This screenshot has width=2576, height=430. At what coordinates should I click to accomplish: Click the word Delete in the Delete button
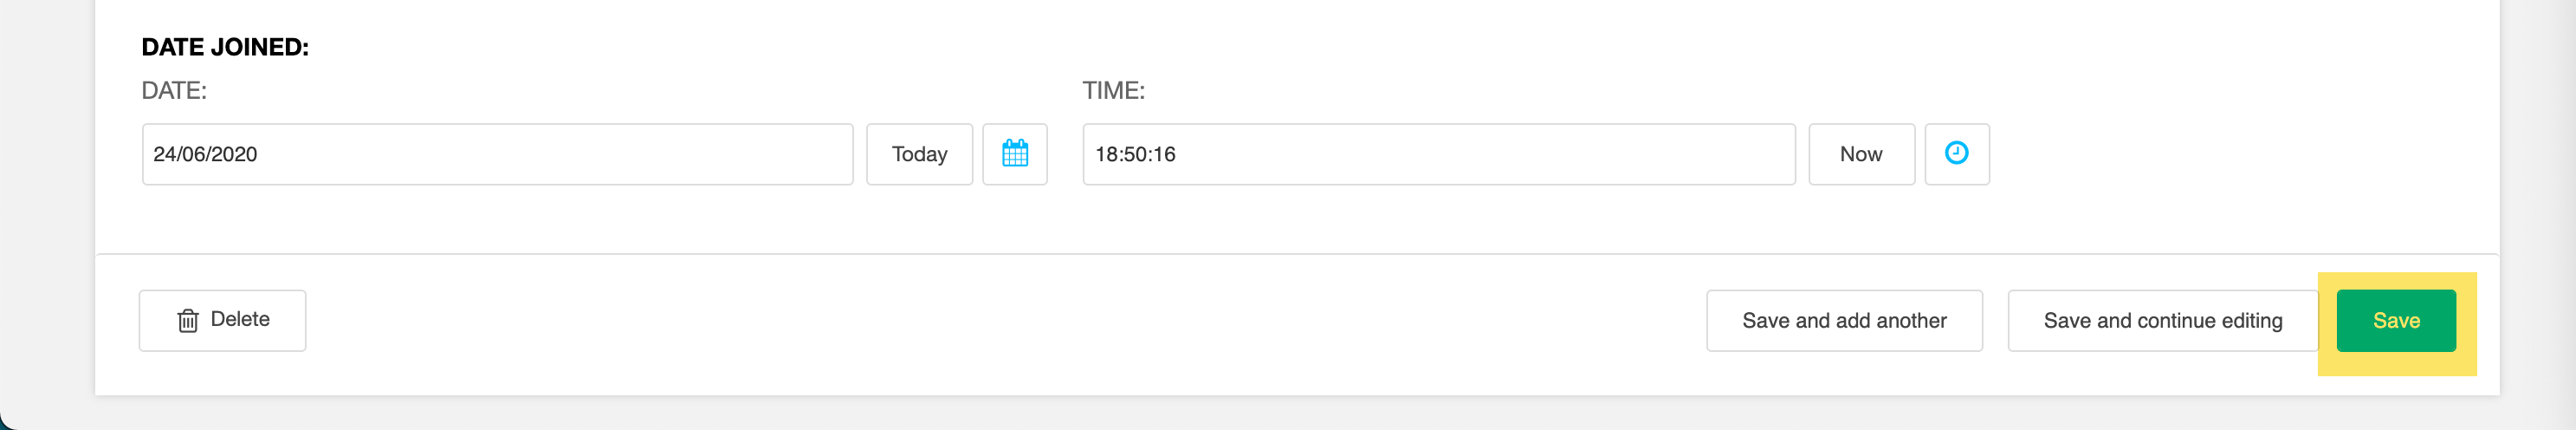click(240, 319)
